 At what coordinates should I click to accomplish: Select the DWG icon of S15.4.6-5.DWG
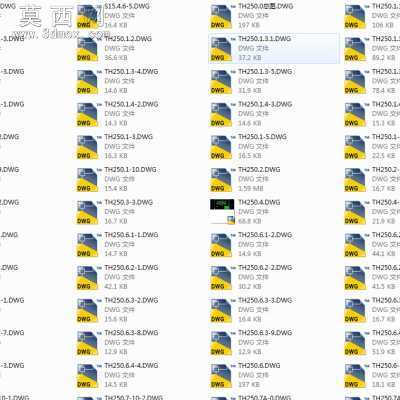pyautogui.click(x=87, y=17)
